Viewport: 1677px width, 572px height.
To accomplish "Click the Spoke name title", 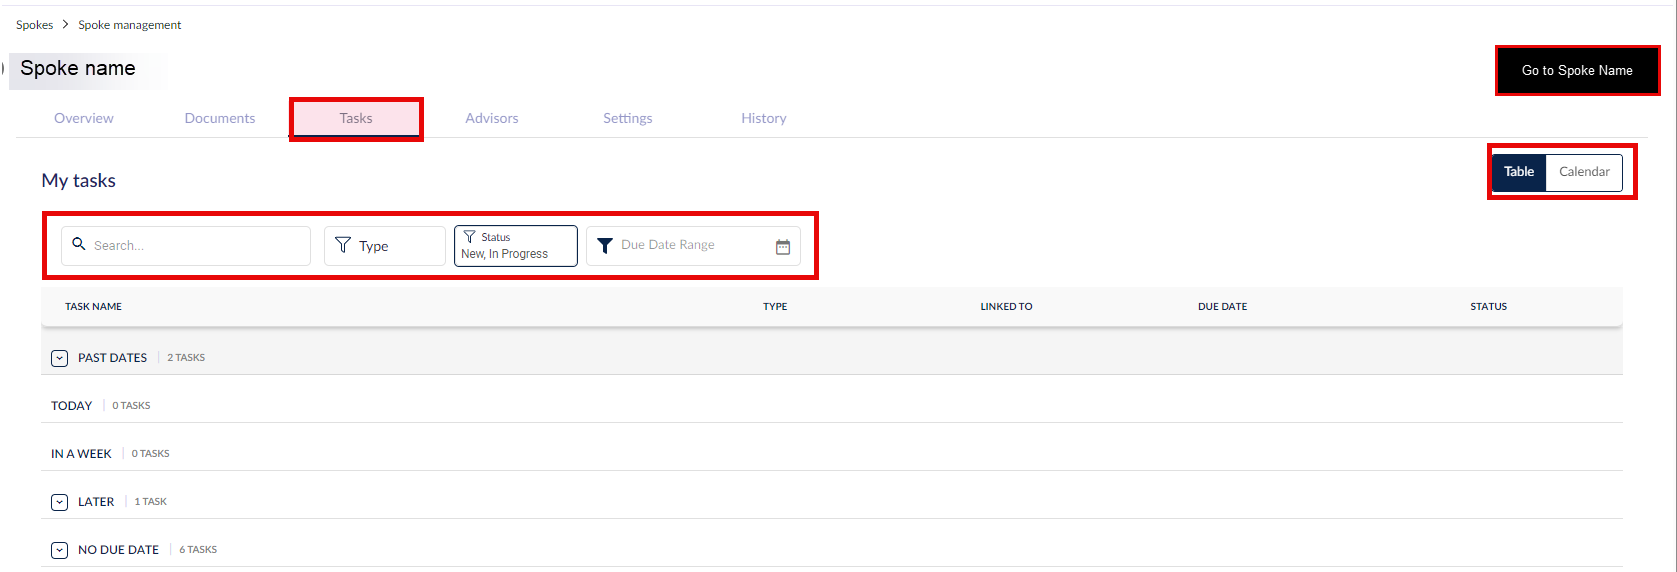I will click(78, 68).
